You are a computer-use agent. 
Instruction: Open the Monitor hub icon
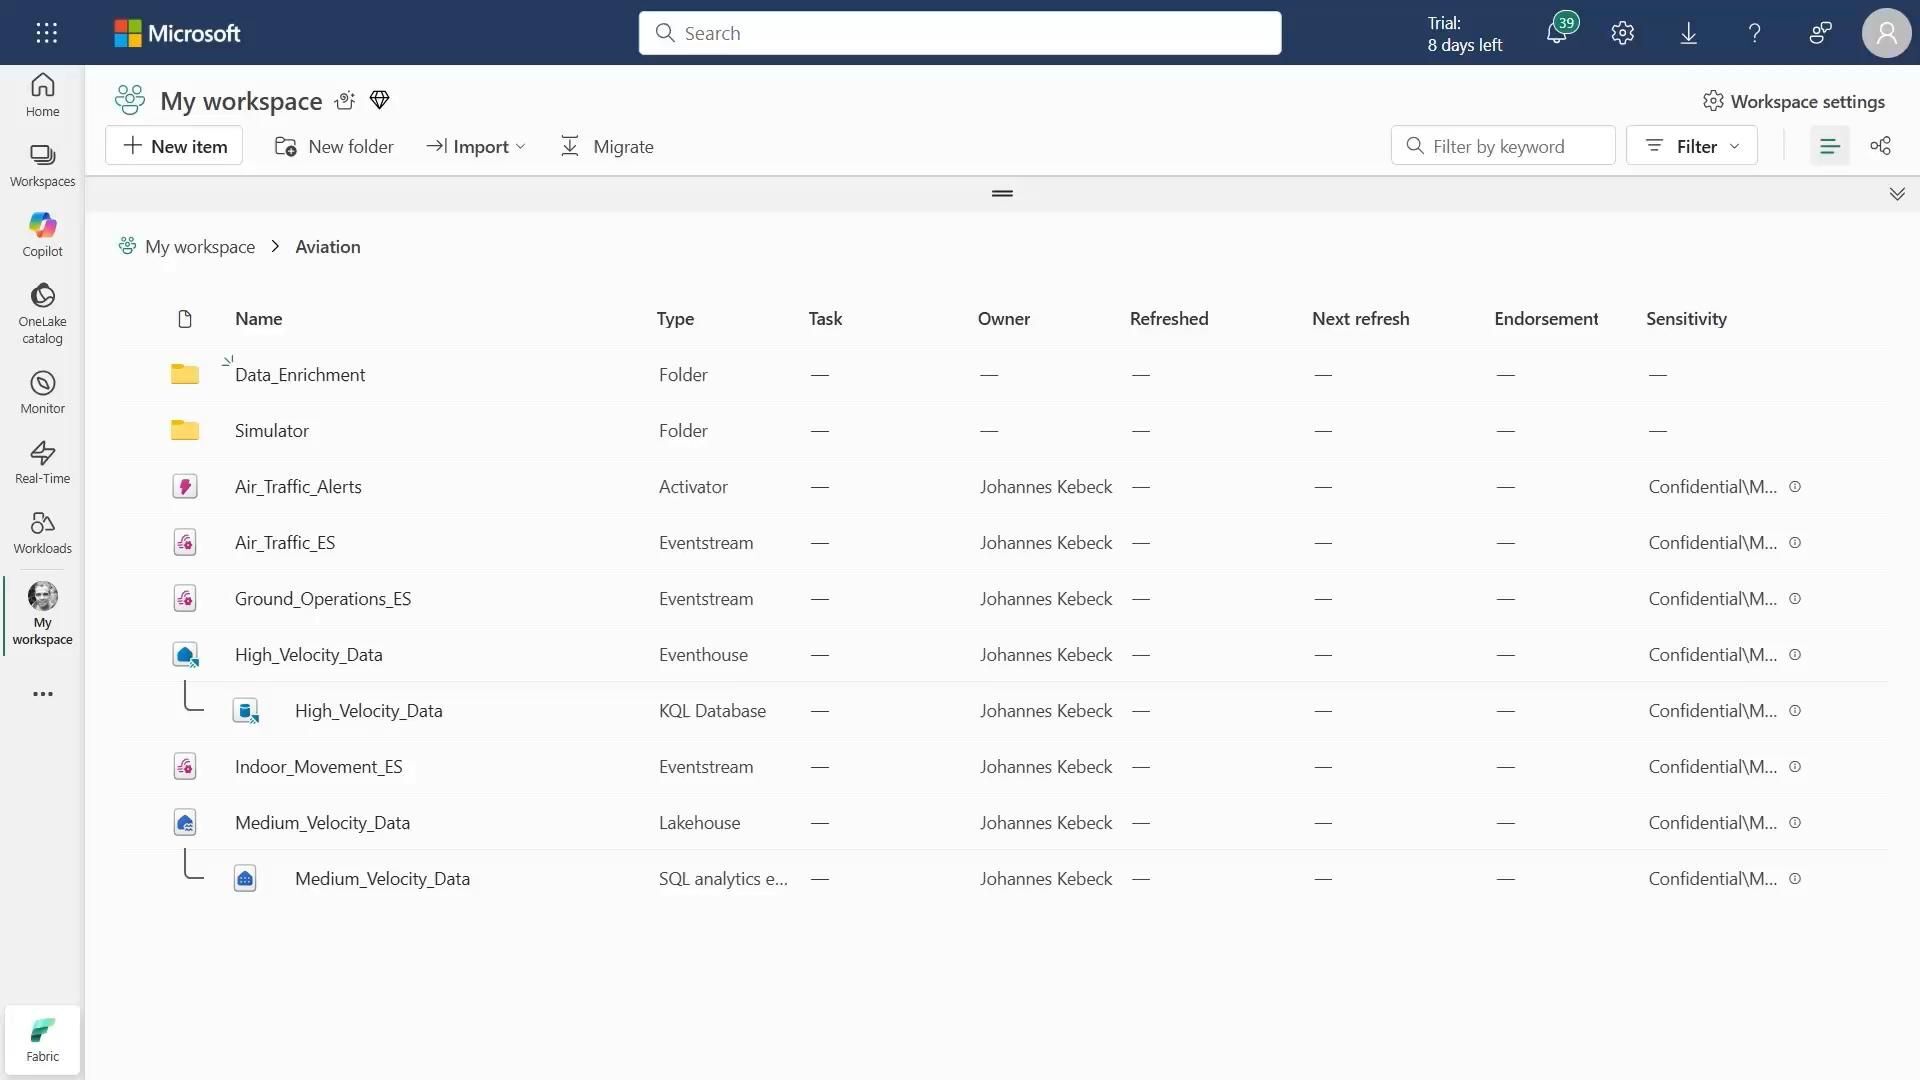point(42,391)
